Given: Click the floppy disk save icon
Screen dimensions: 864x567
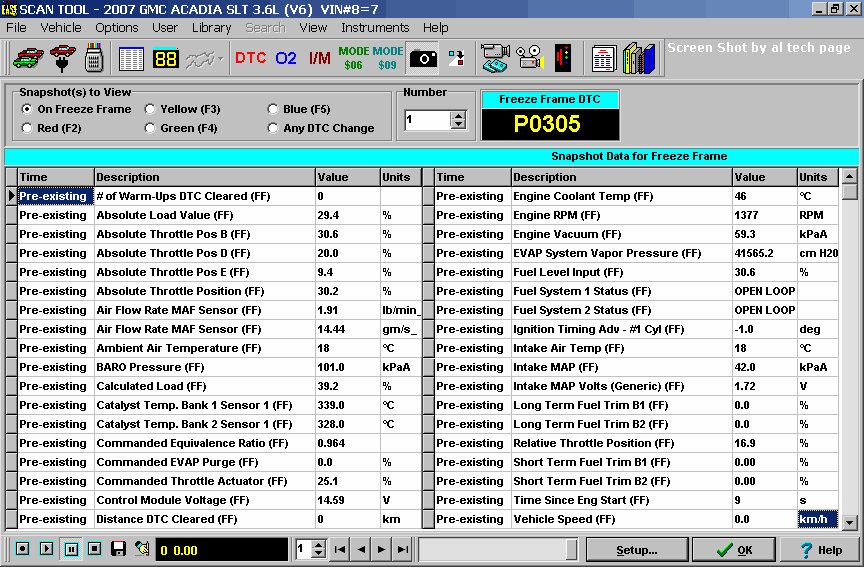Looking at the screenshot, I should (118, 549).
